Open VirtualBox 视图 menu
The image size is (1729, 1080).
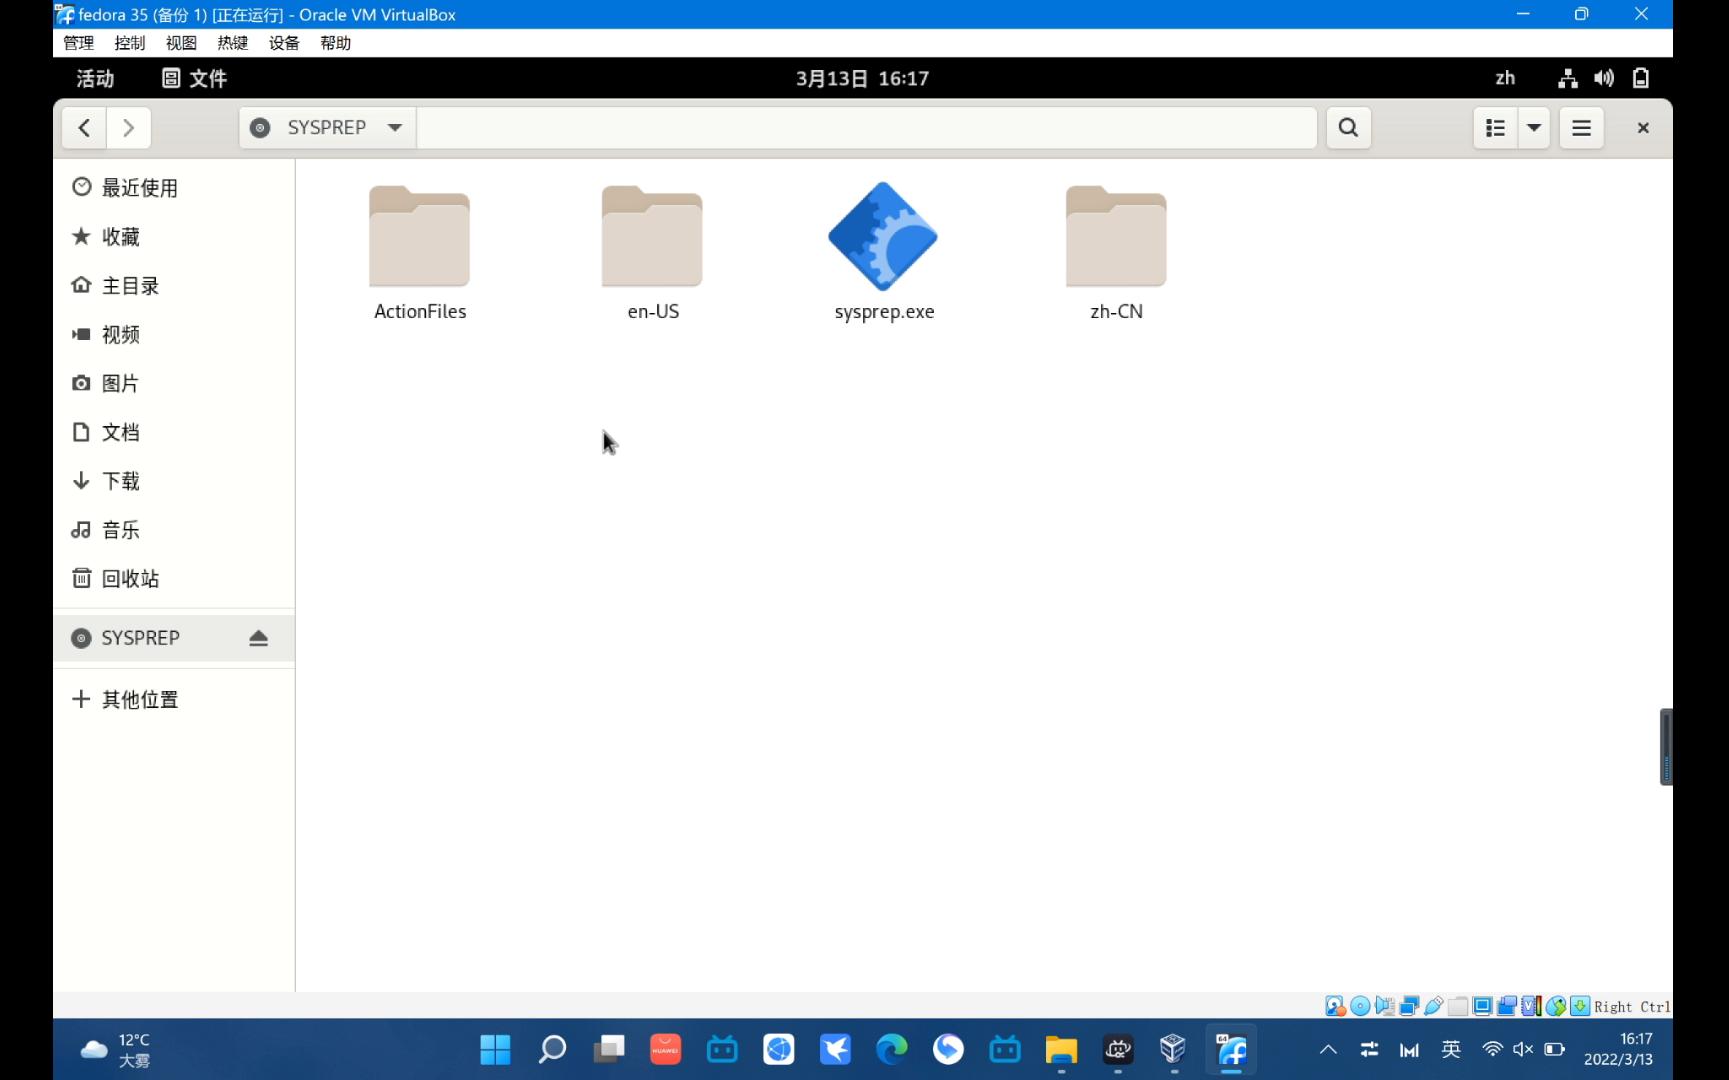[181, 43]
